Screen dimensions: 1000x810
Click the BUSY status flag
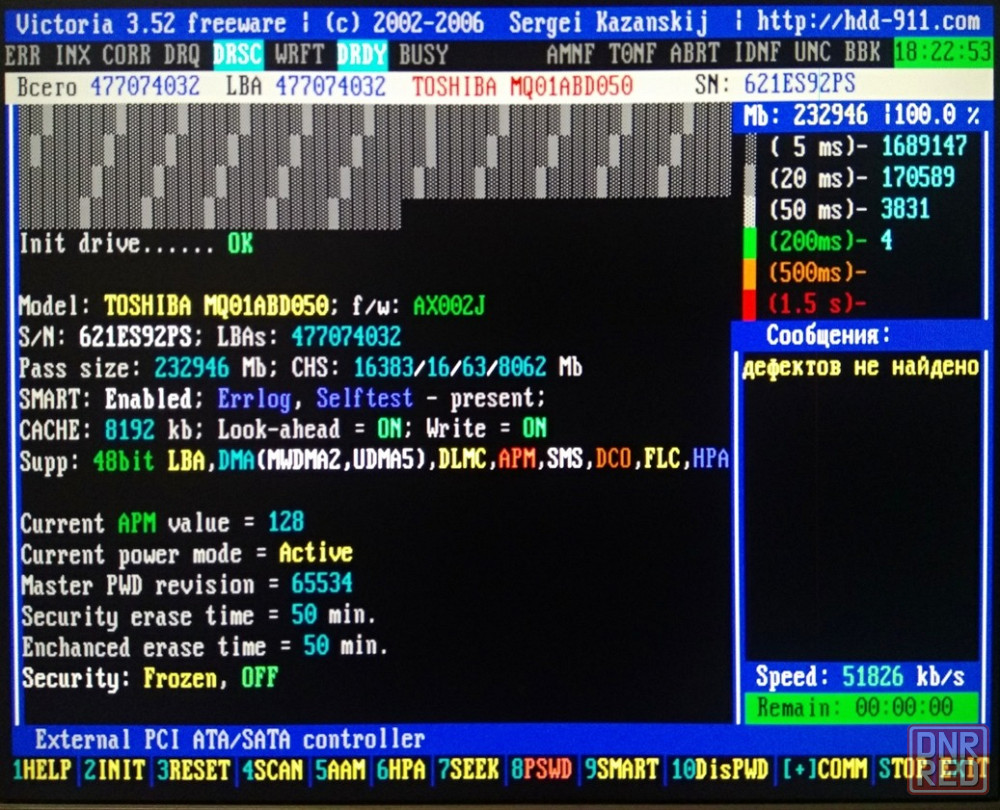423,54
